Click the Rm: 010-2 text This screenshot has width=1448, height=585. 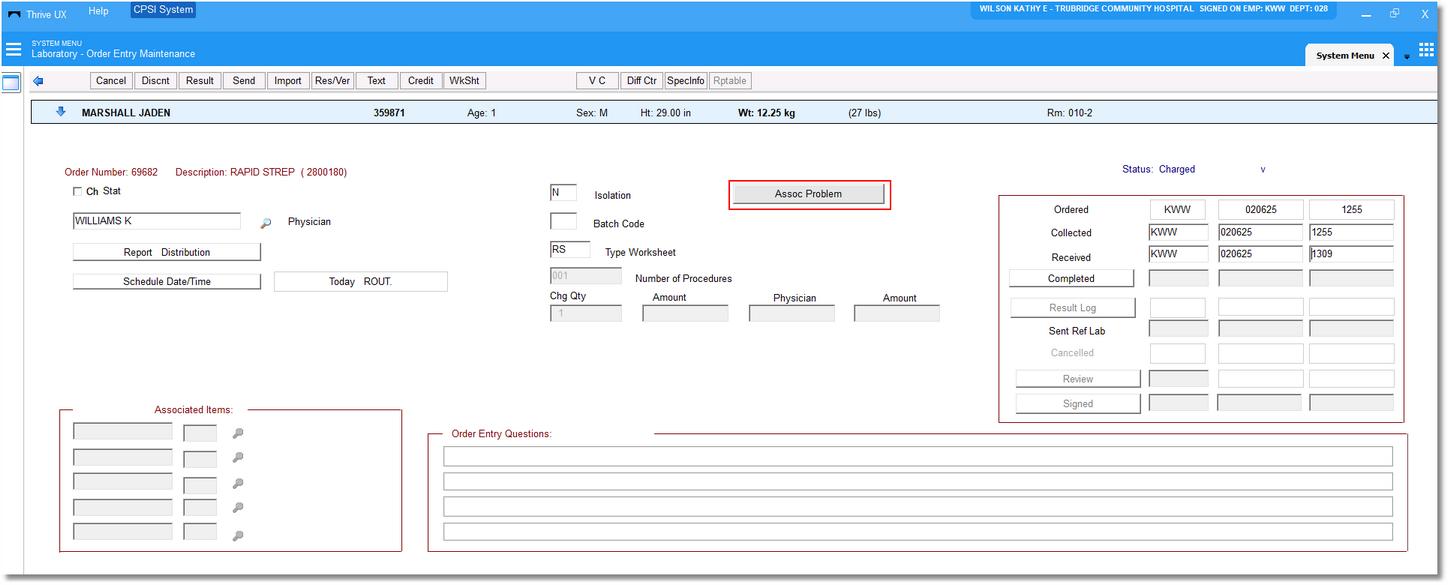click(x=1069, y=113)
